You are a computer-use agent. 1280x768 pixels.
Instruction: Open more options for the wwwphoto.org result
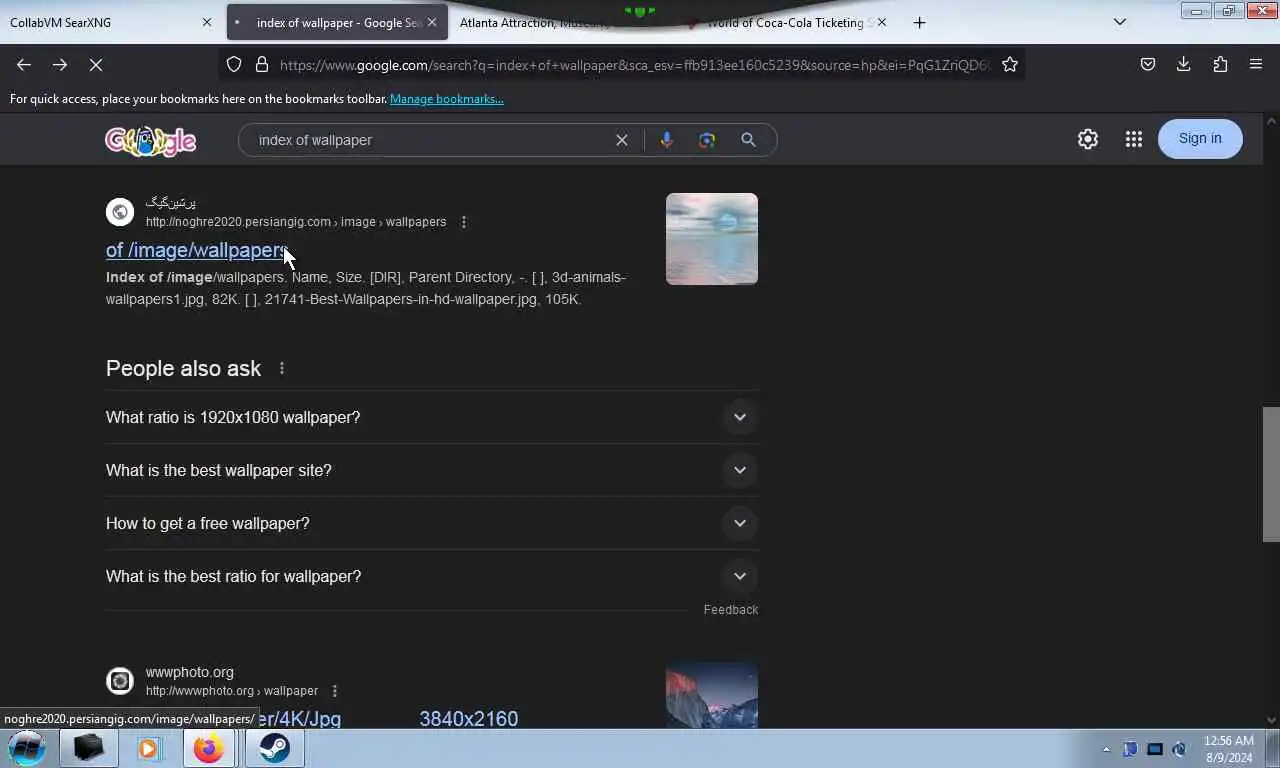pyautogui.click(x=335, y=691)
